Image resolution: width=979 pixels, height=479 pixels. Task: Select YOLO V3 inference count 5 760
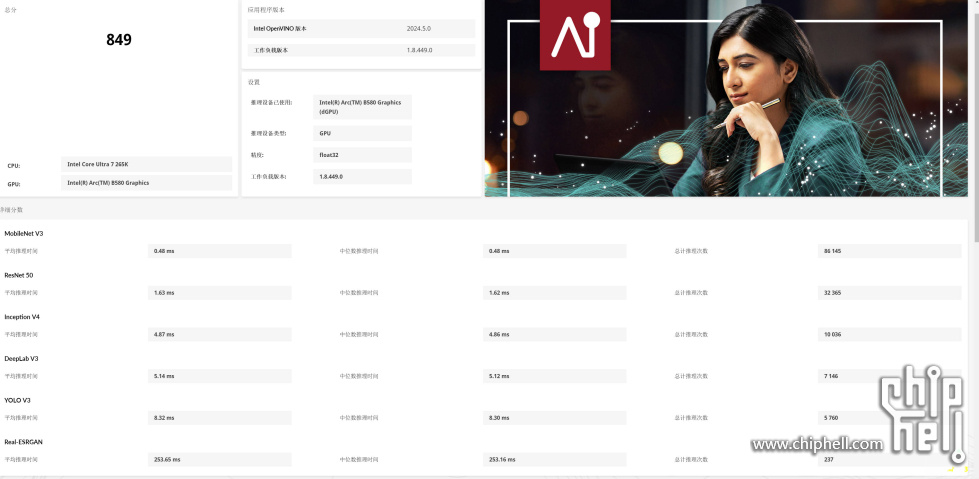[890, 418]
